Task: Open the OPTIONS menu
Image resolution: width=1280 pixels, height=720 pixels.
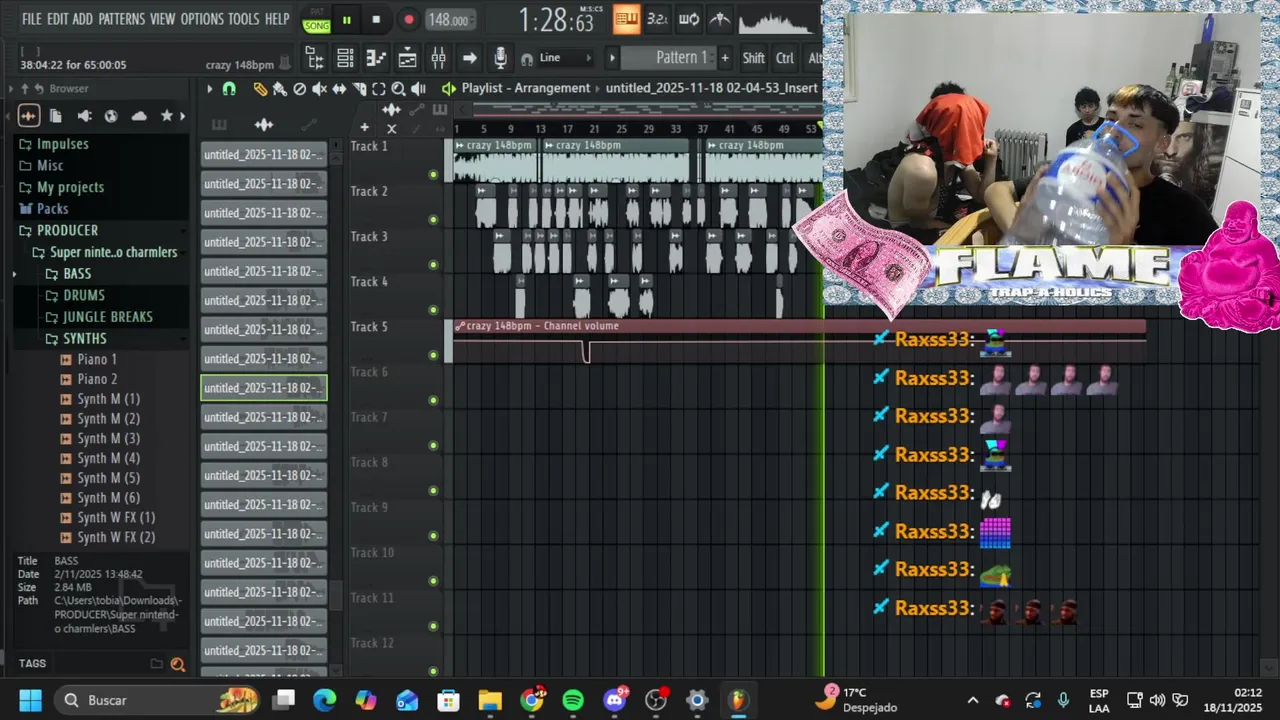Action: click(202, 19)
